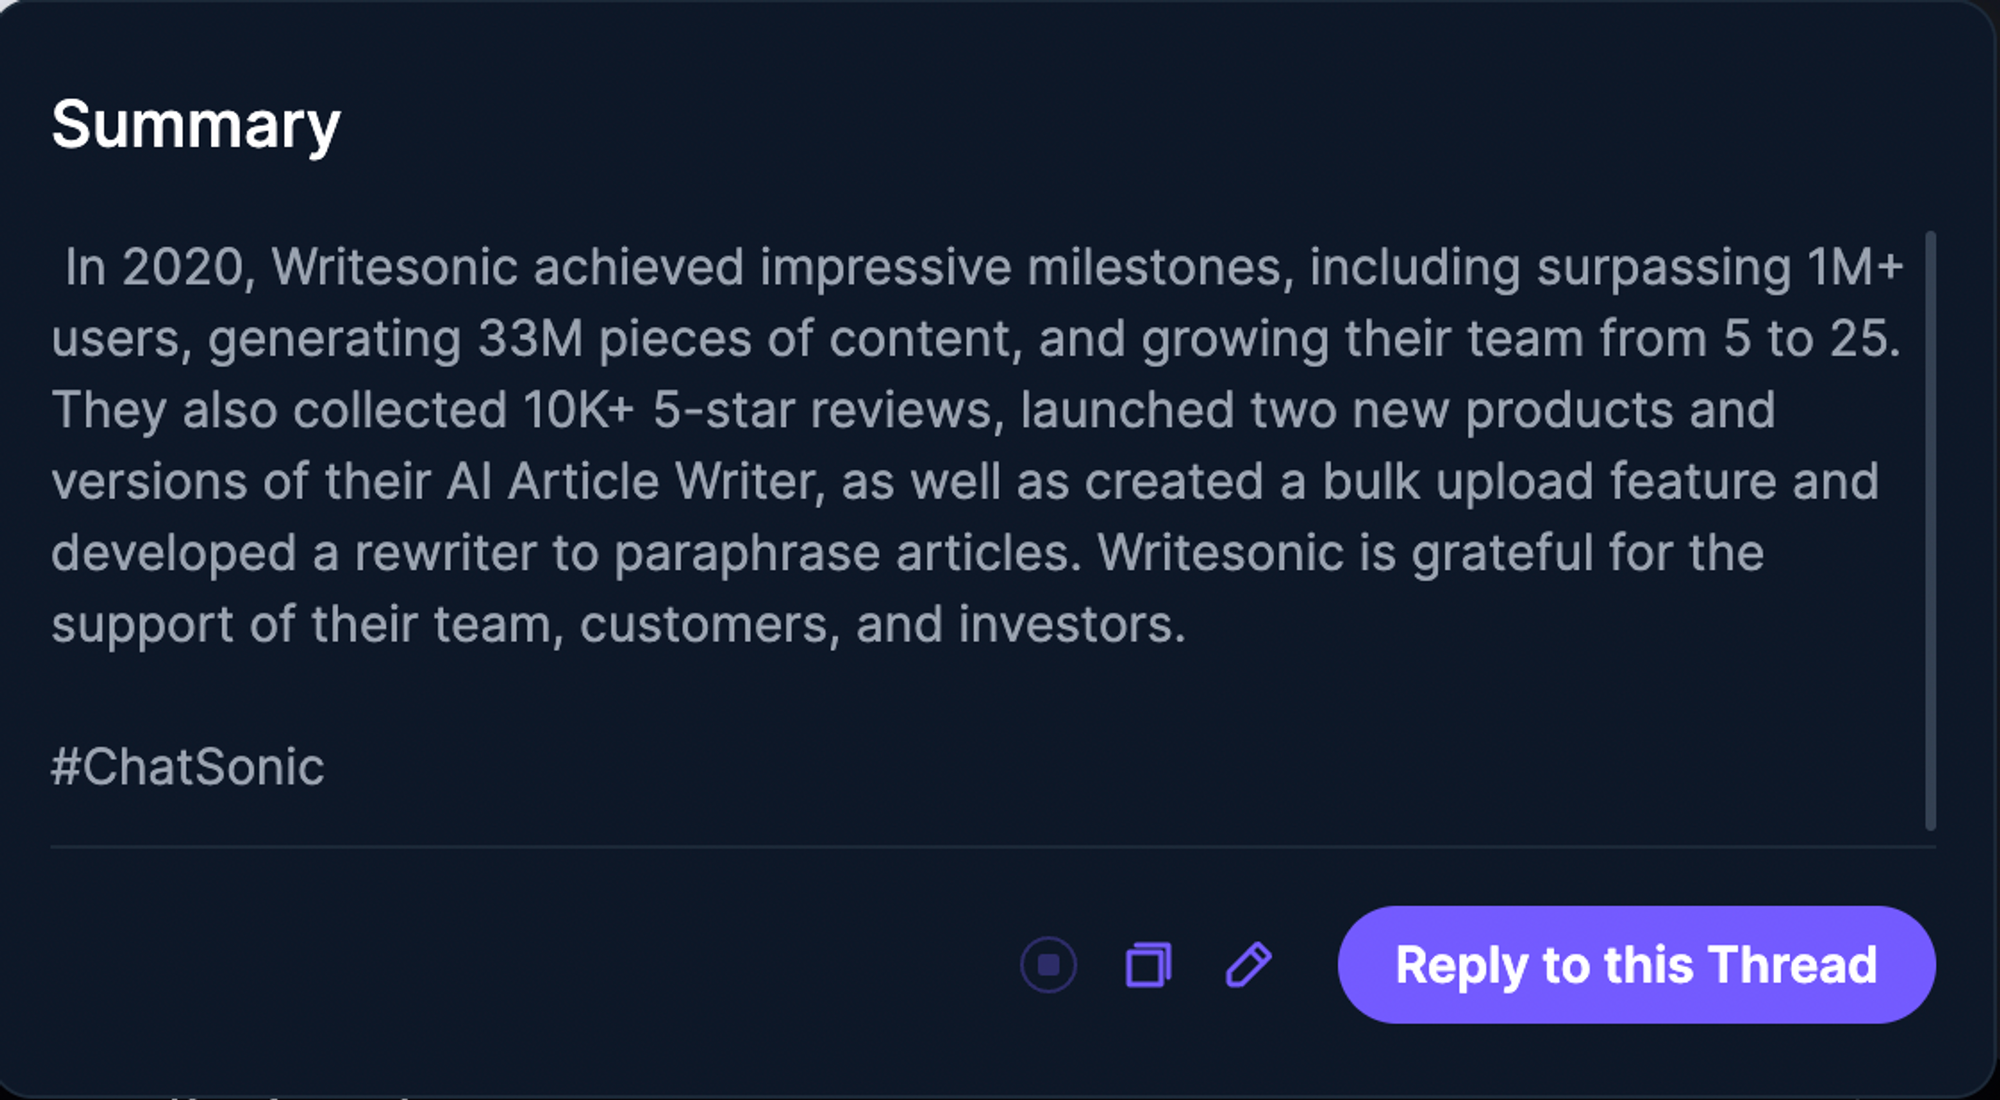This screenshot has height=1100, width=2000.
Task: Click the divider line below the summary
Action: [x=990, y=845]
